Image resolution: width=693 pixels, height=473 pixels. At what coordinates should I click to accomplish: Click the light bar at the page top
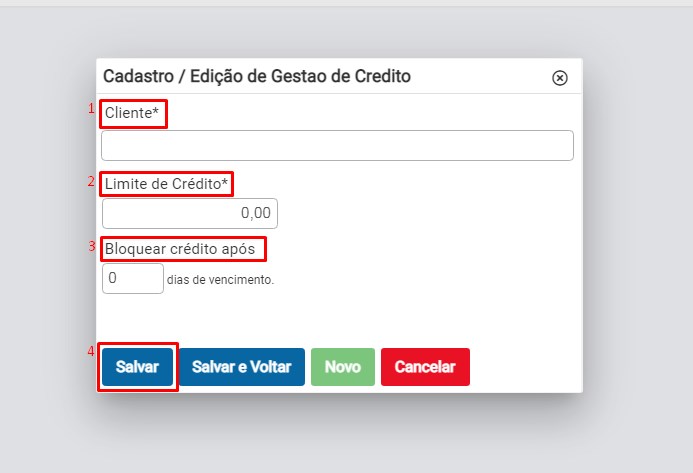(x=346, y=3)
